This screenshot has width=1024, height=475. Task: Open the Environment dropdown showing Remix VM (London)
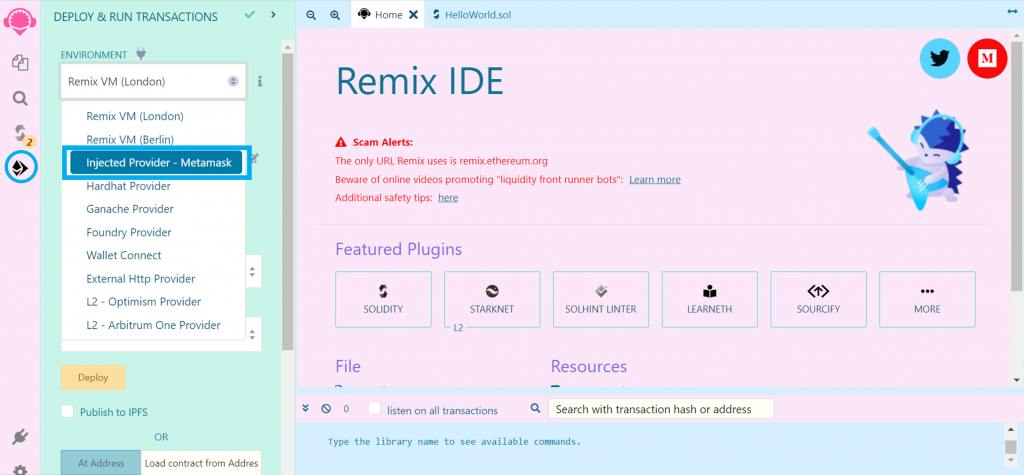point(153,82)
